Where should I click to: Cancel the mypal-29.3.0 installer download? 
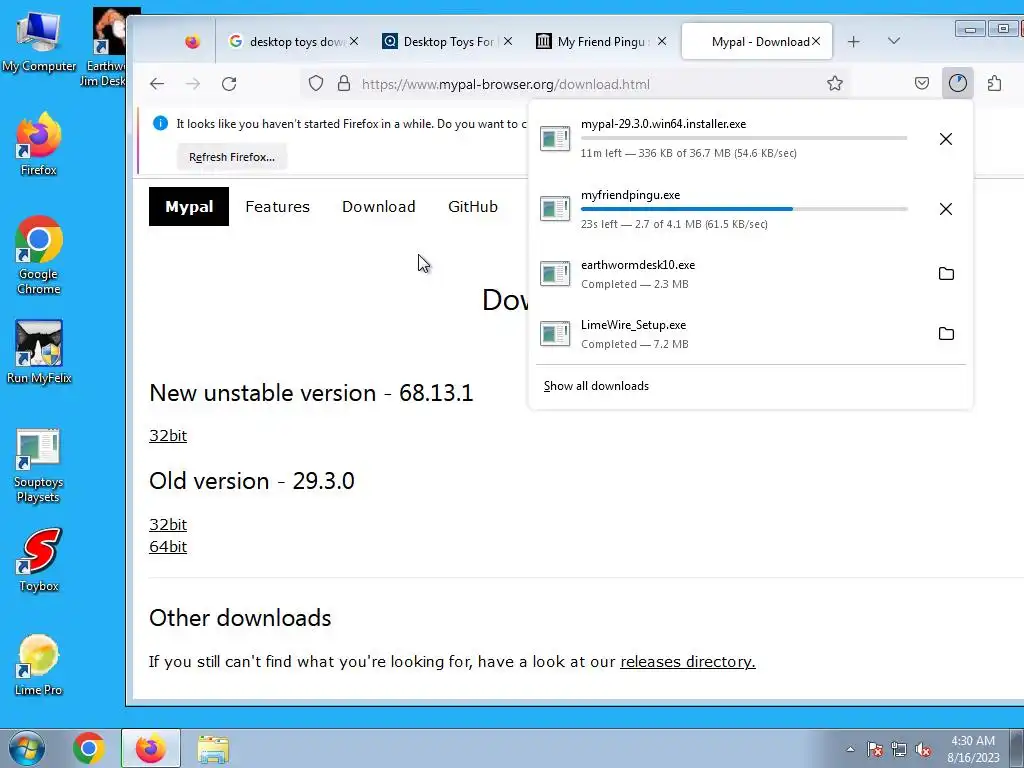[x=946, y=138]
